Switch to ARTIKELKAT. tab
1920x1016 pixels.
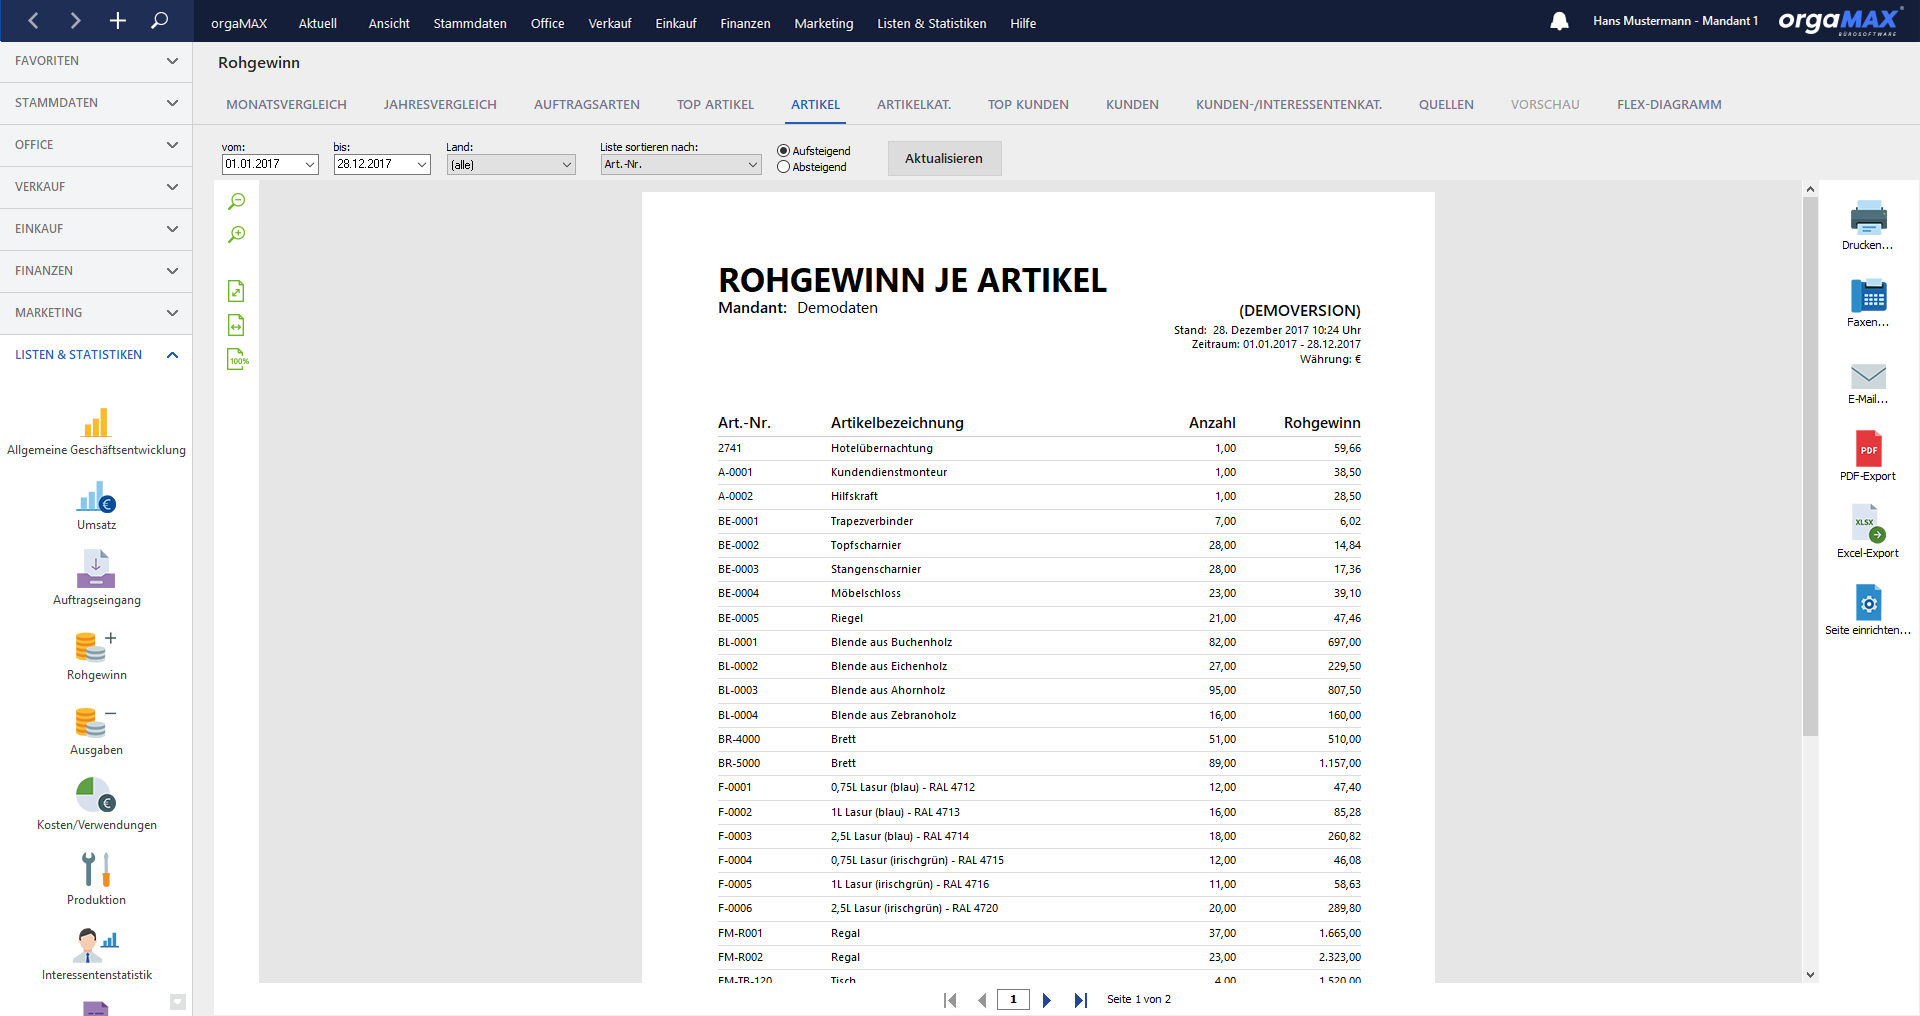pyautogui.click(x=914, y=104)
